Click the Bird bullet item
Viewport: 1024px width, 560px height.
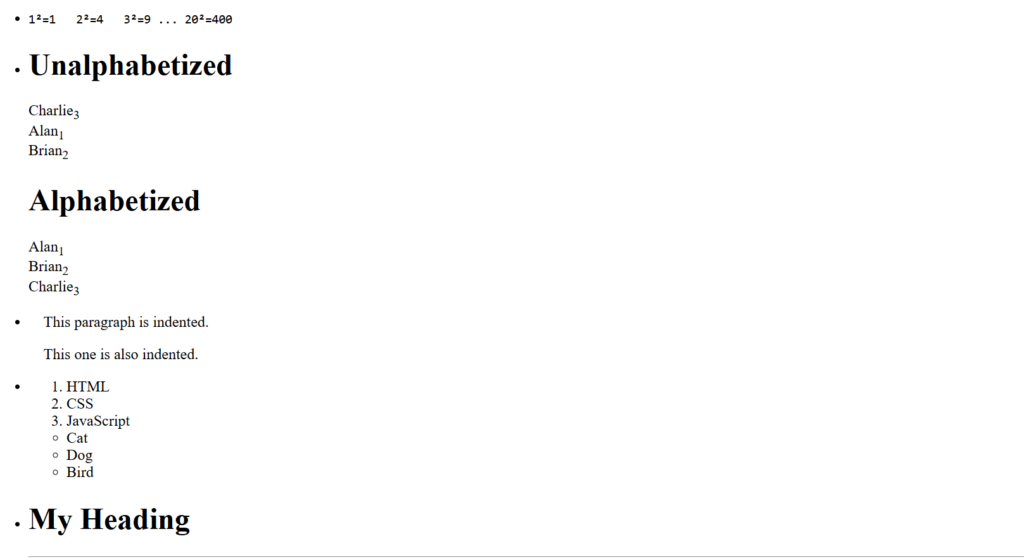click(x=80, y=472)
